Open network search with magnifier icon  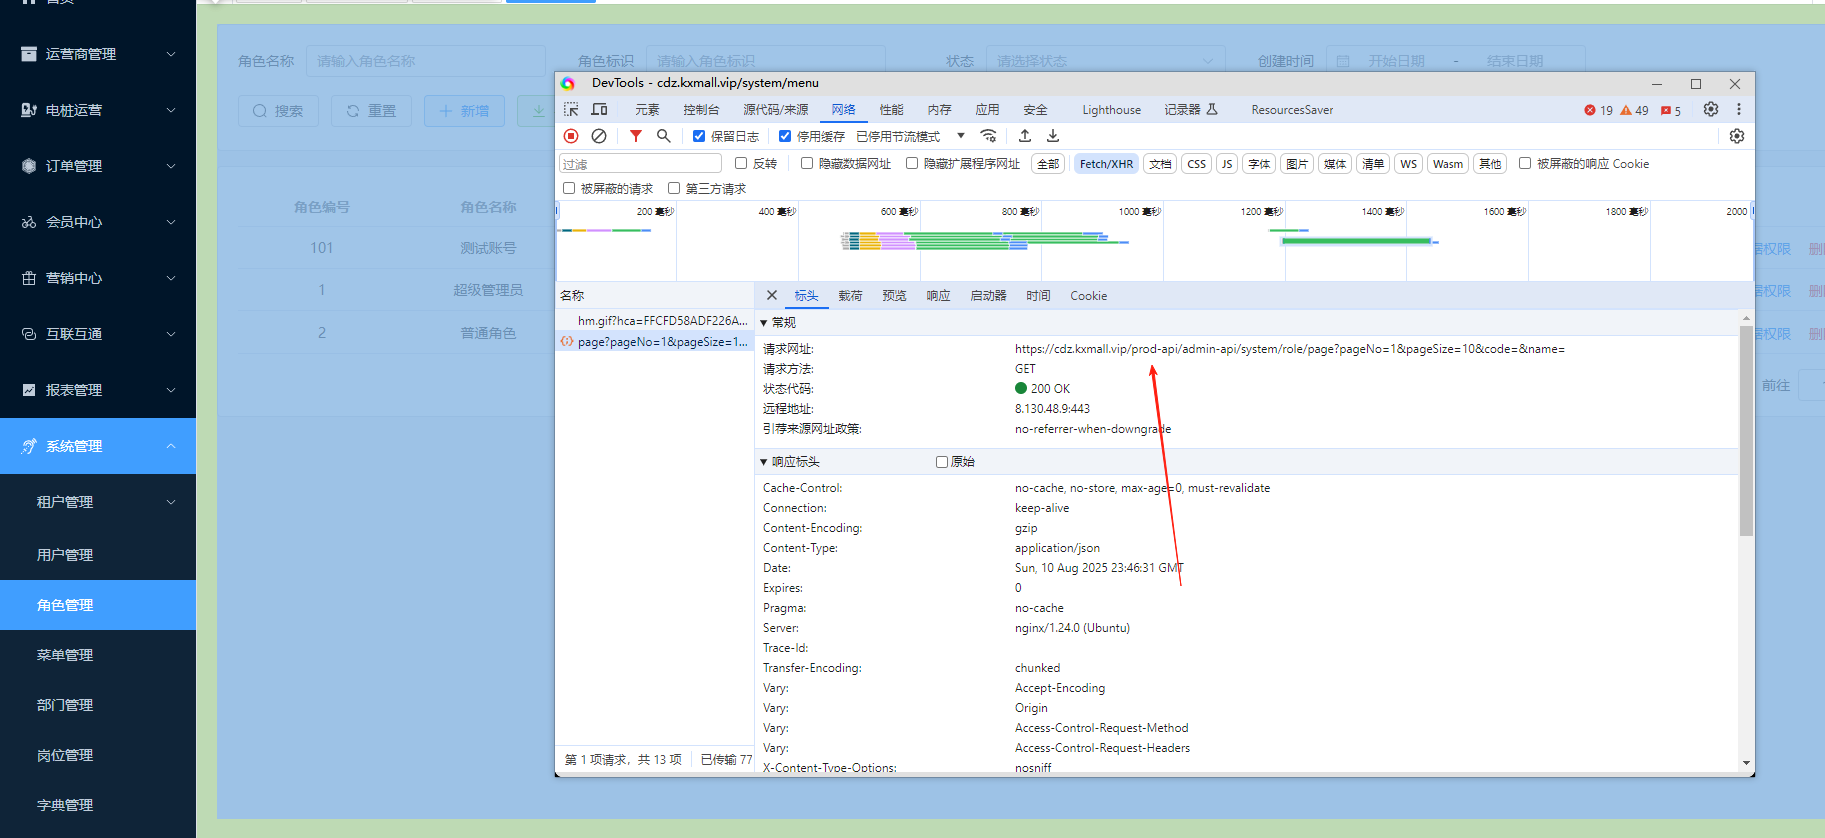tap(663, 136)
